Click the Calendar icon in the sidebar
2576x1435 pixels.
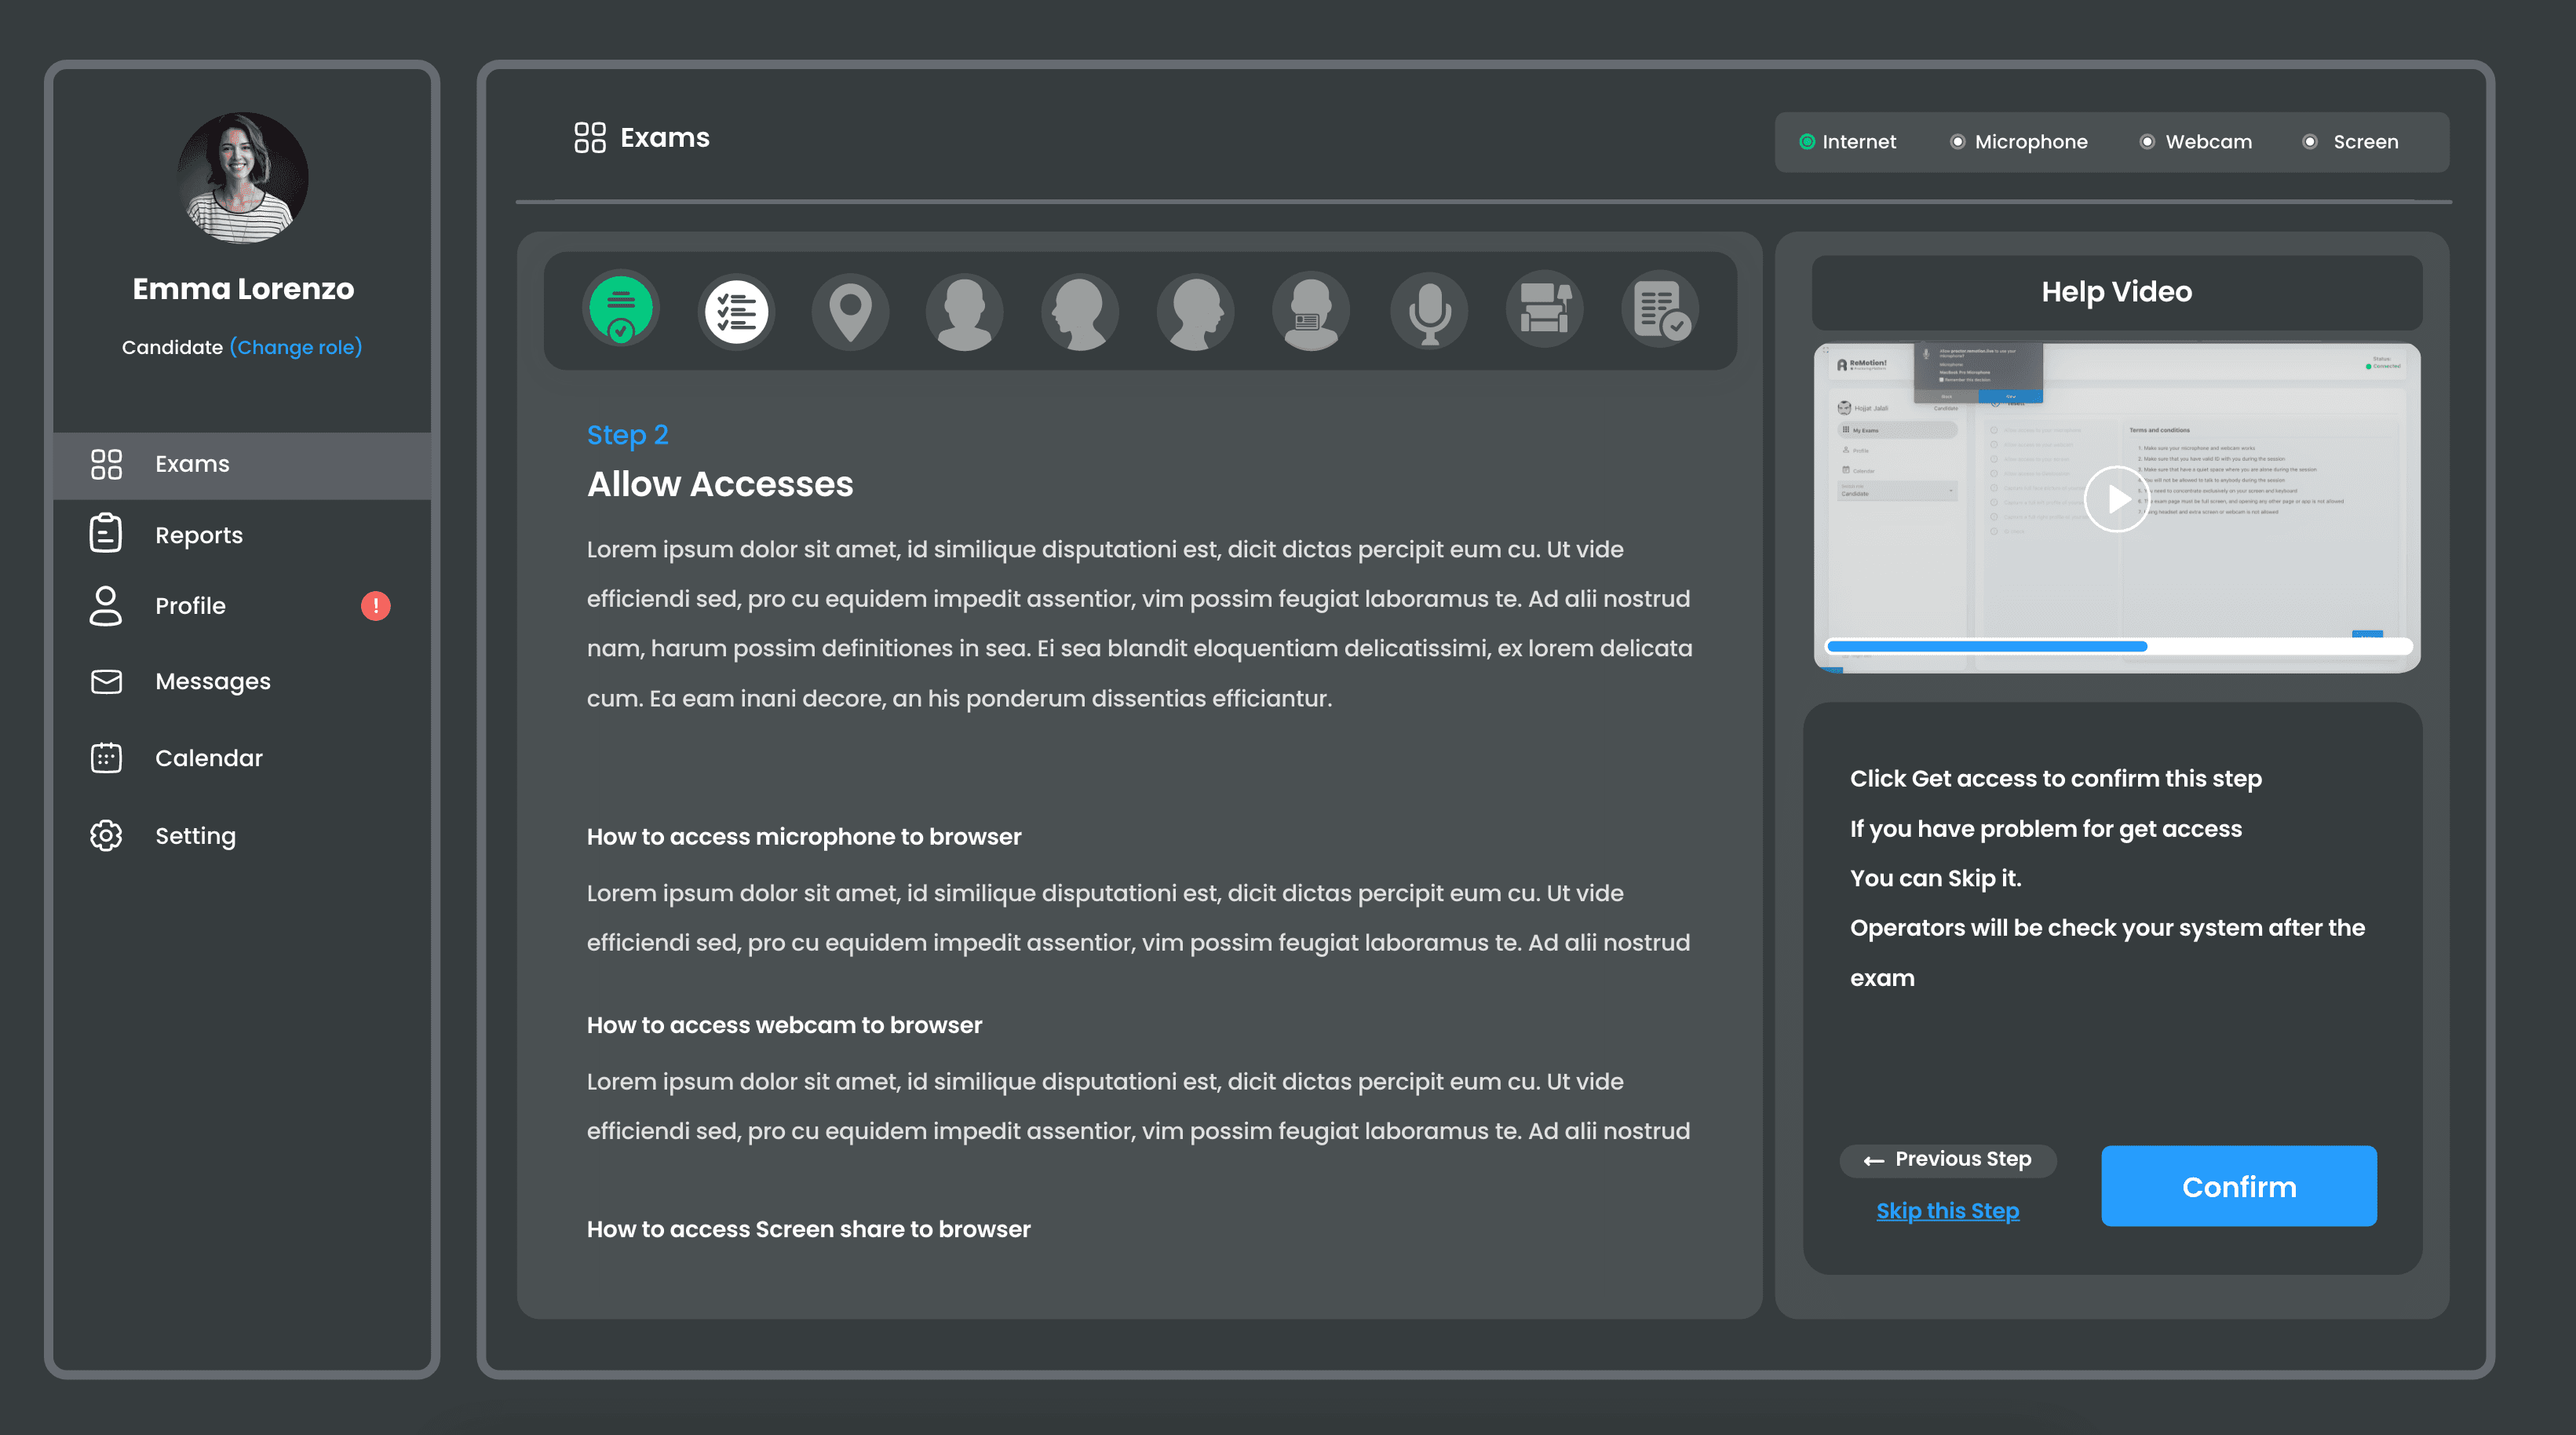(106, 758)
